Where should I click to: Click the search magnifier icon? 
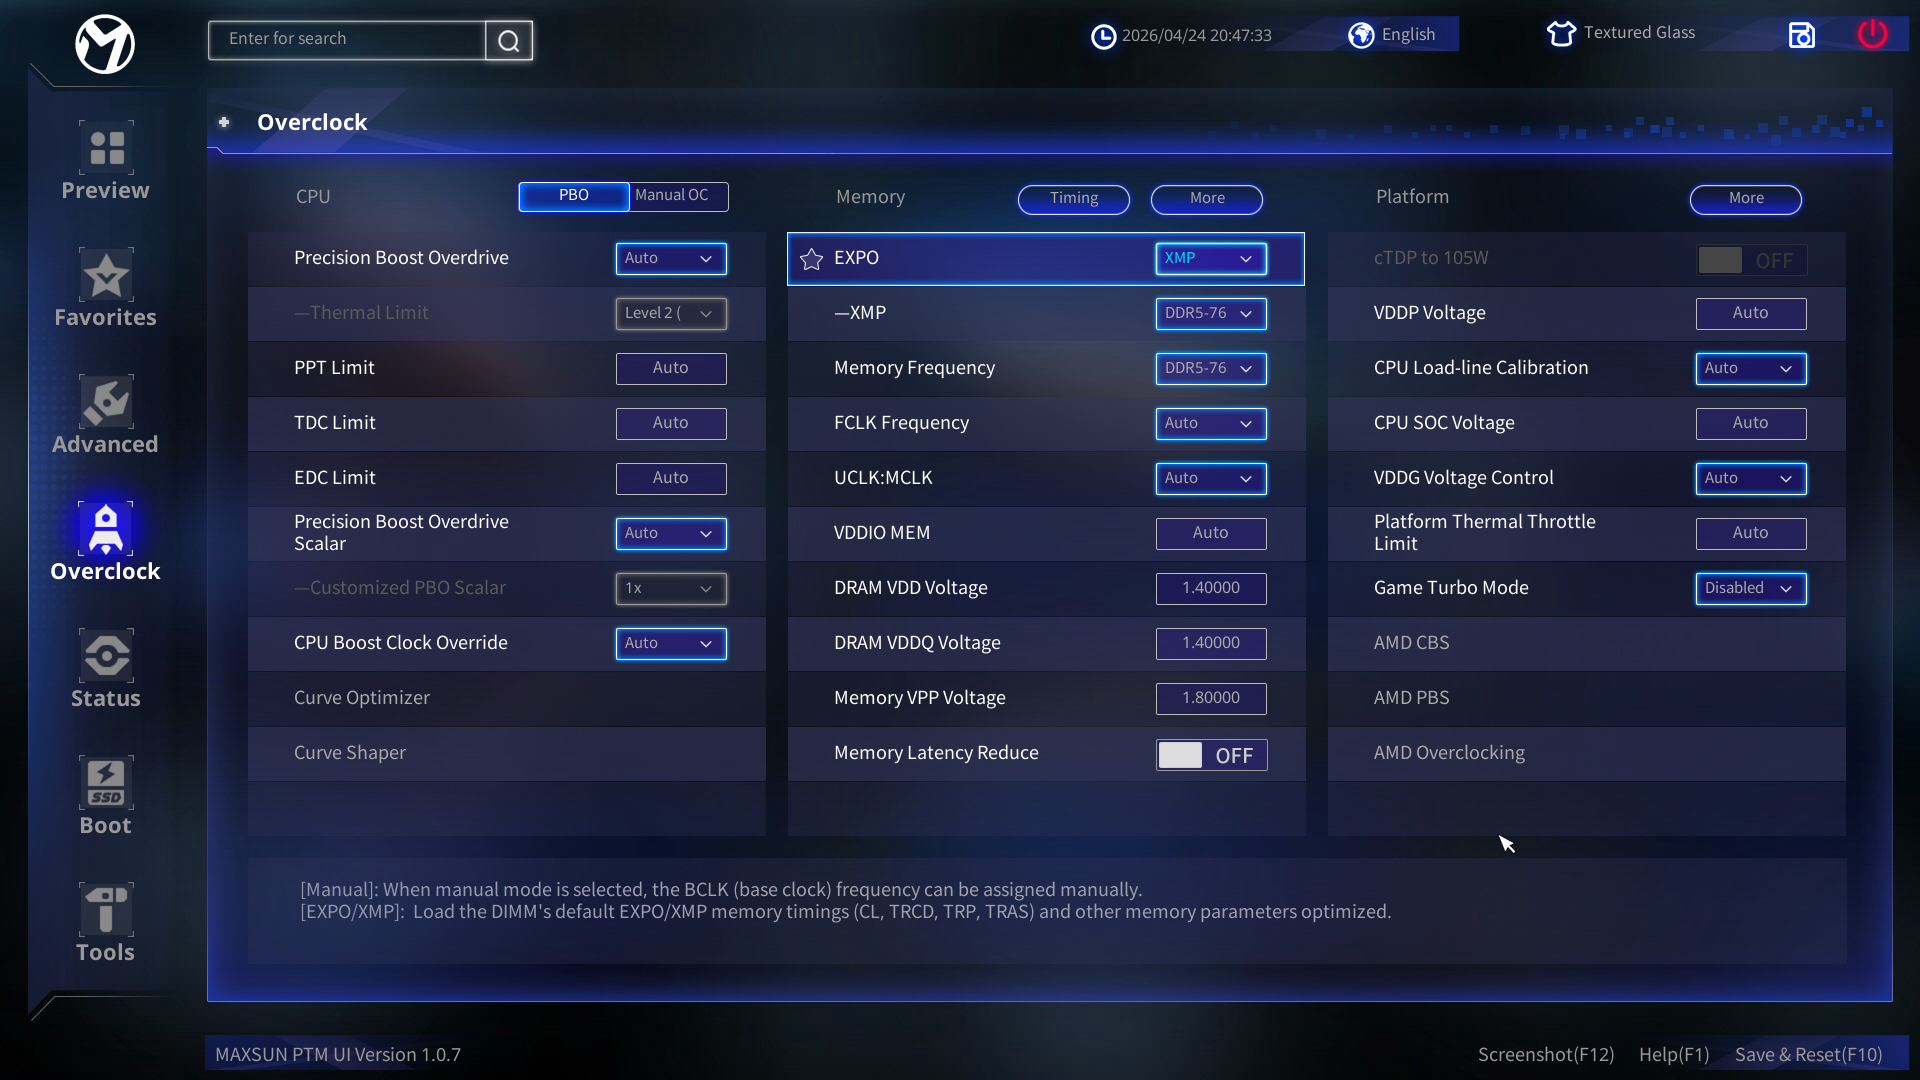pos(509,40)
